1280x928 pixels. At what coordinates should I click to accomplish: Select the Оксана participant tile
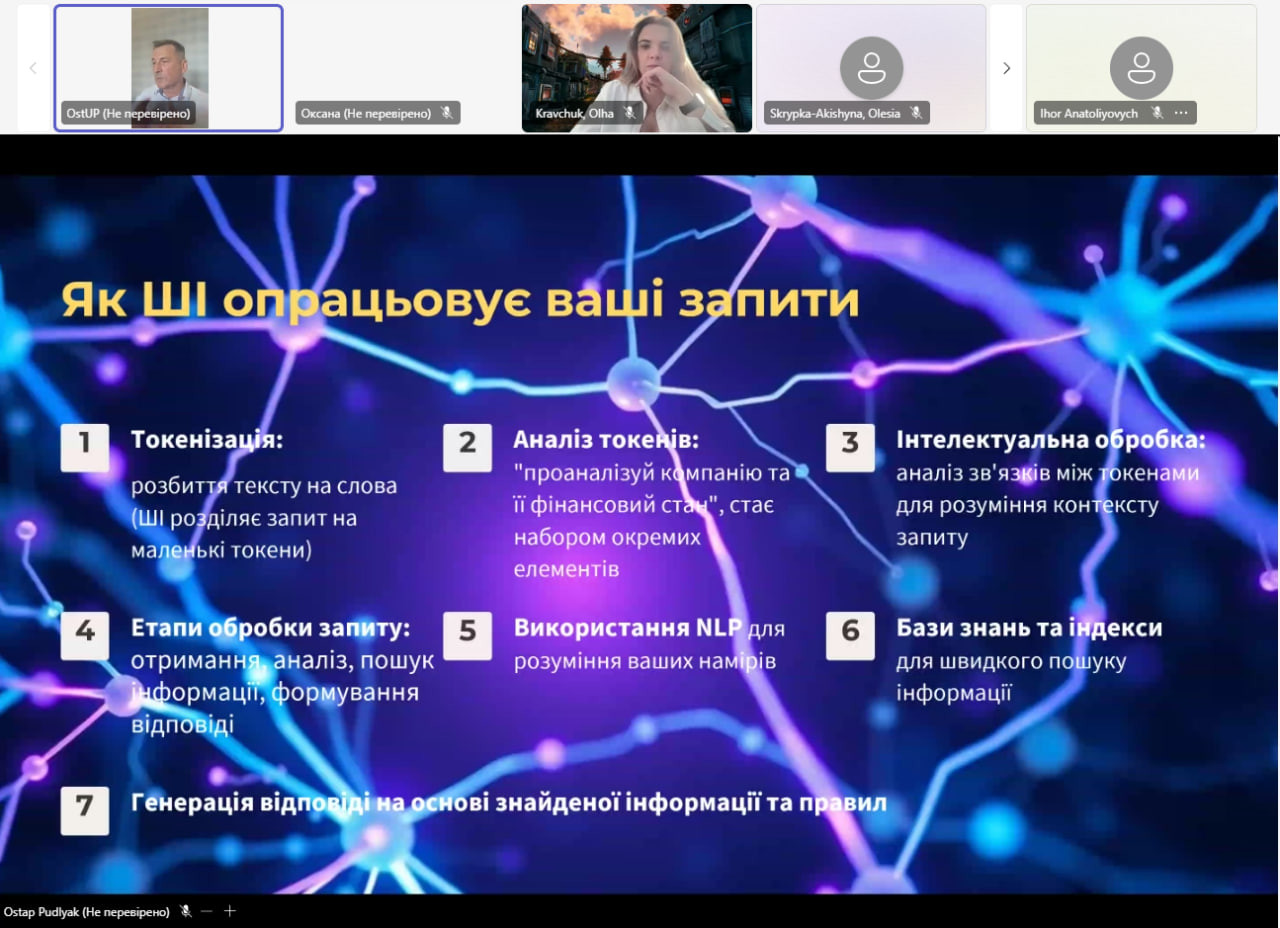pyautogui.click(x=401, y=68)
